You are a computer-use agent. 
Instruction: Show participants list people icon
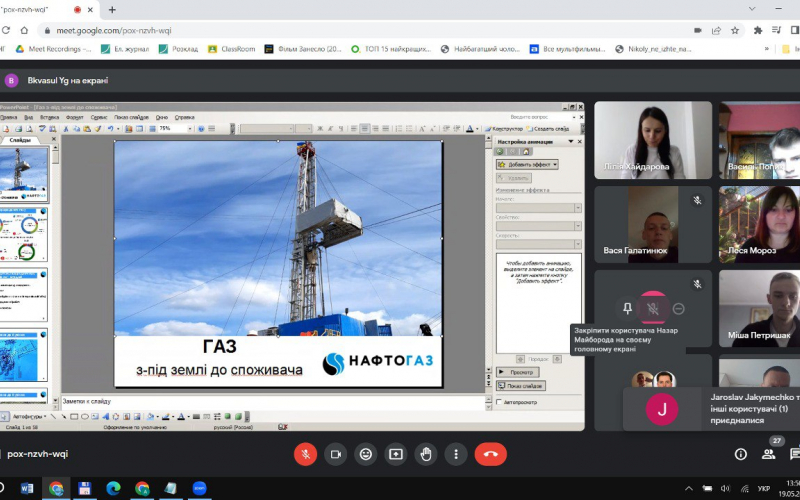click(768, 454)
